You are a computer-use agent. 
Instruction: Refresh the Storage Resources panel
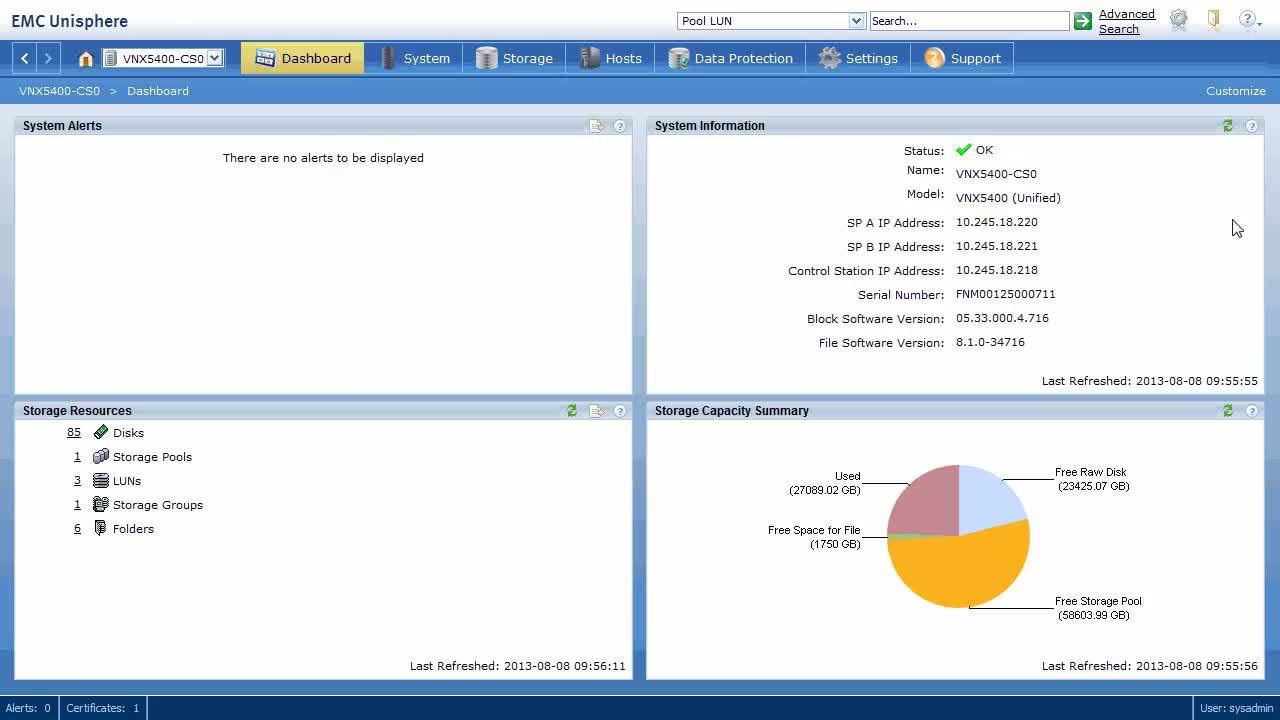(x=572, y=411)
